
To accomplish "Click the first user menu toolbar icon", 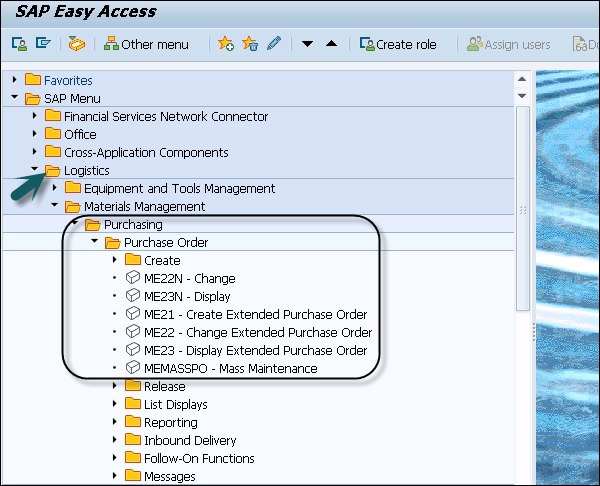I will click(x=19, y=45).
